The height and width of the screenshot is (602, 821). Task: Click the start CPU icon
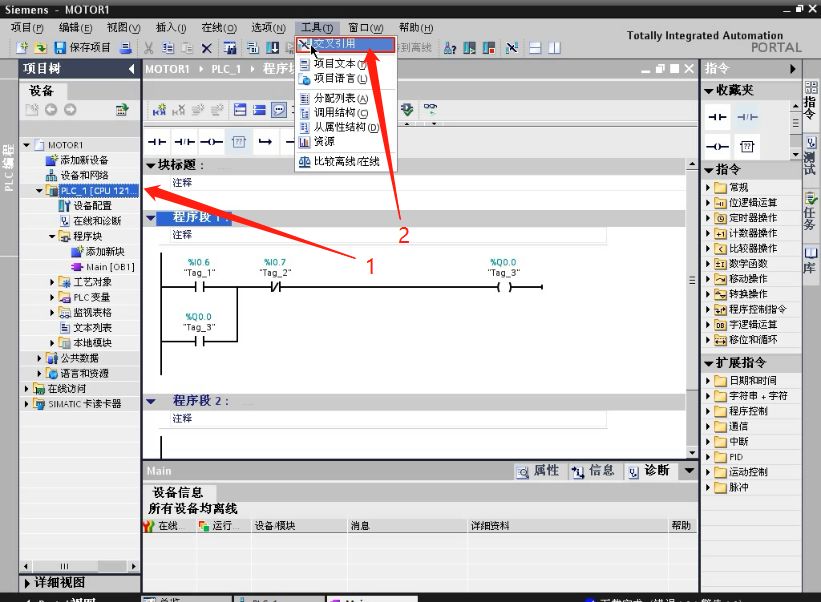pyautogui.click(x=470, y=48)
